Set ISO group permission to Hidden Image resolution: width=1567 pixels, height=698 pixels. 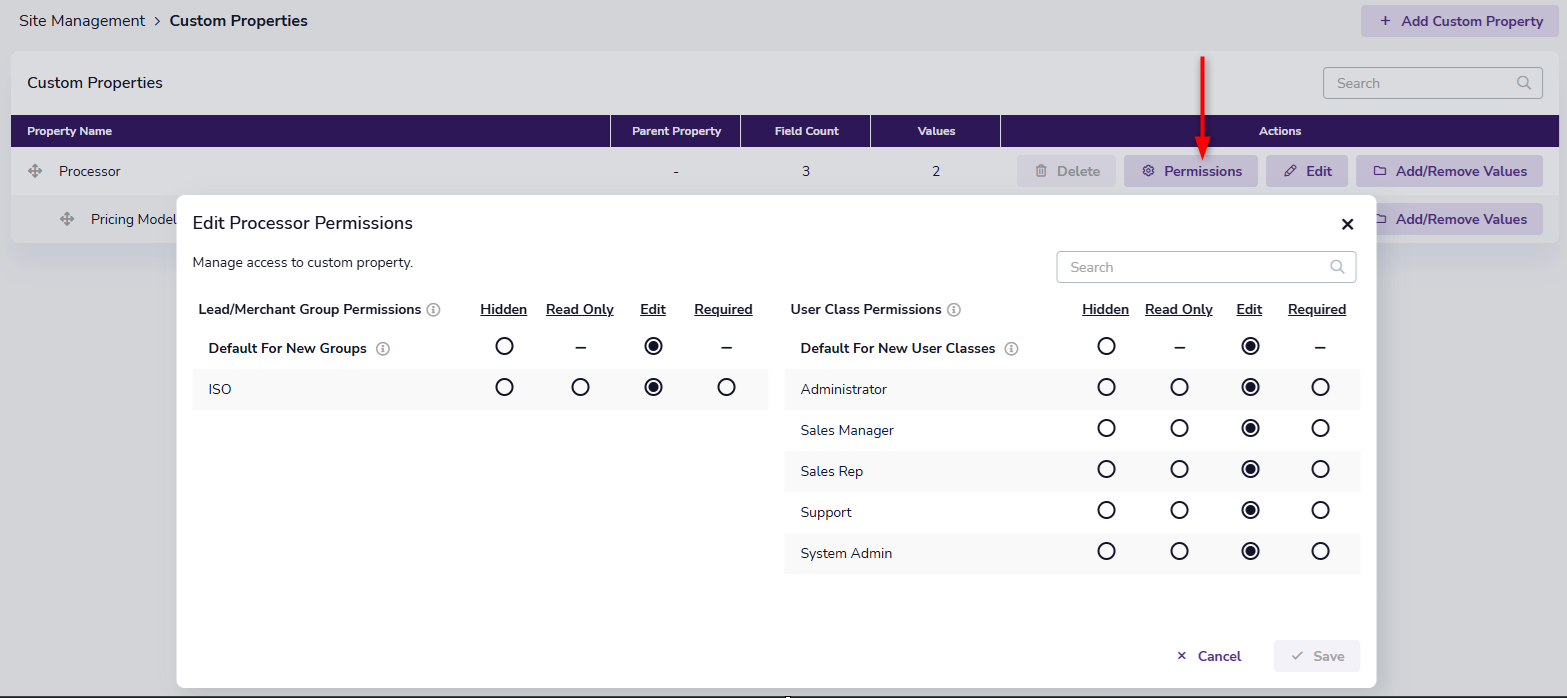504,387
